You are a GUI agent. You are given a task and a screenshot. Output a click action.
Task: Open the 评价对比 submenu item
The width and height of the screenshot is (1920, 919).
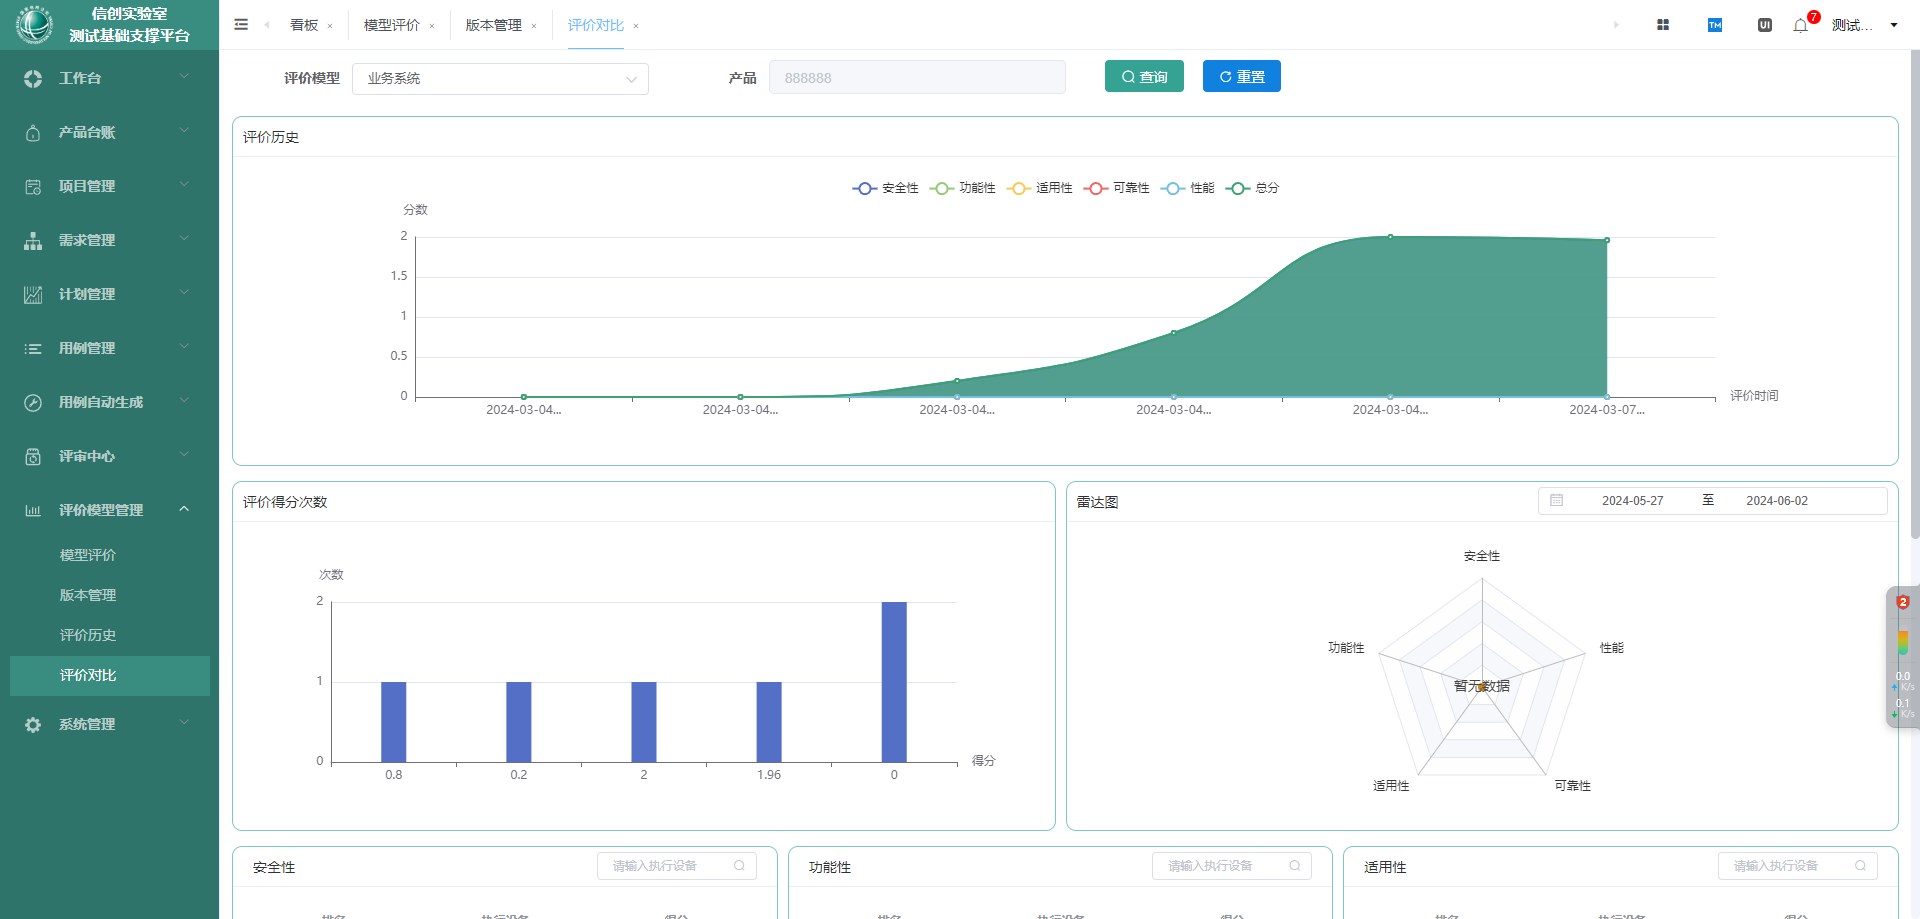[x=110, y=675]
